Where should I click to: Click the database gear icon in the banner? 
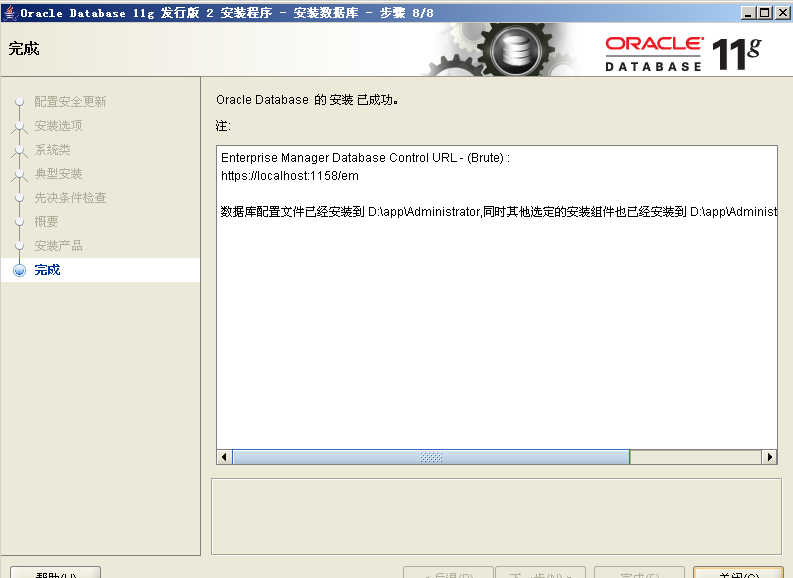click(516, 51)
